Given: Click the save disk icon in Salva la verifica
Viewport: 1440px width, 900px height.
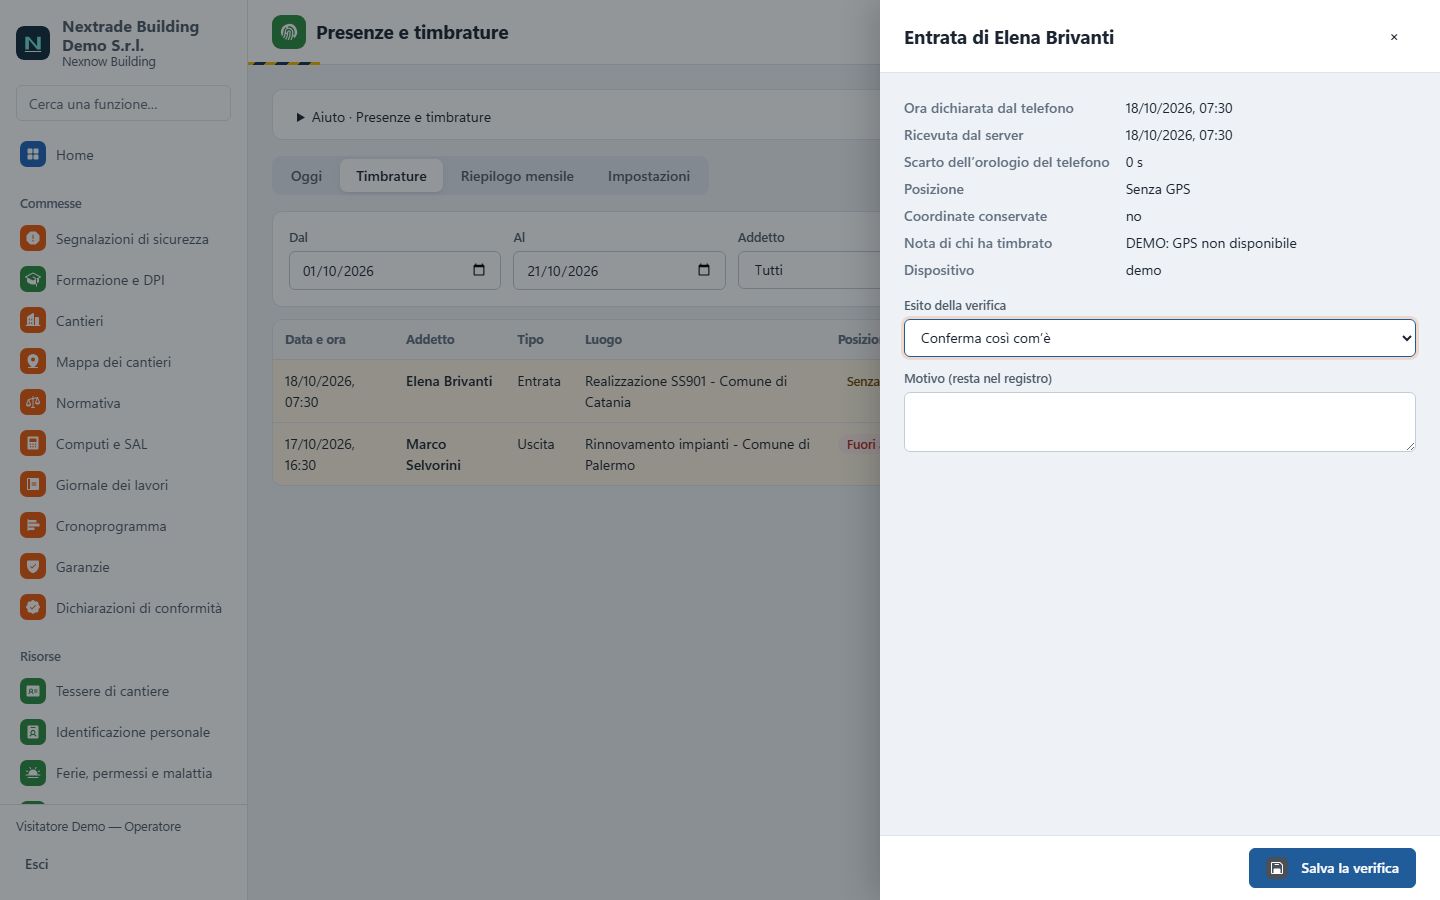Looking at the screenshot, I should (x=1277, y=868).
